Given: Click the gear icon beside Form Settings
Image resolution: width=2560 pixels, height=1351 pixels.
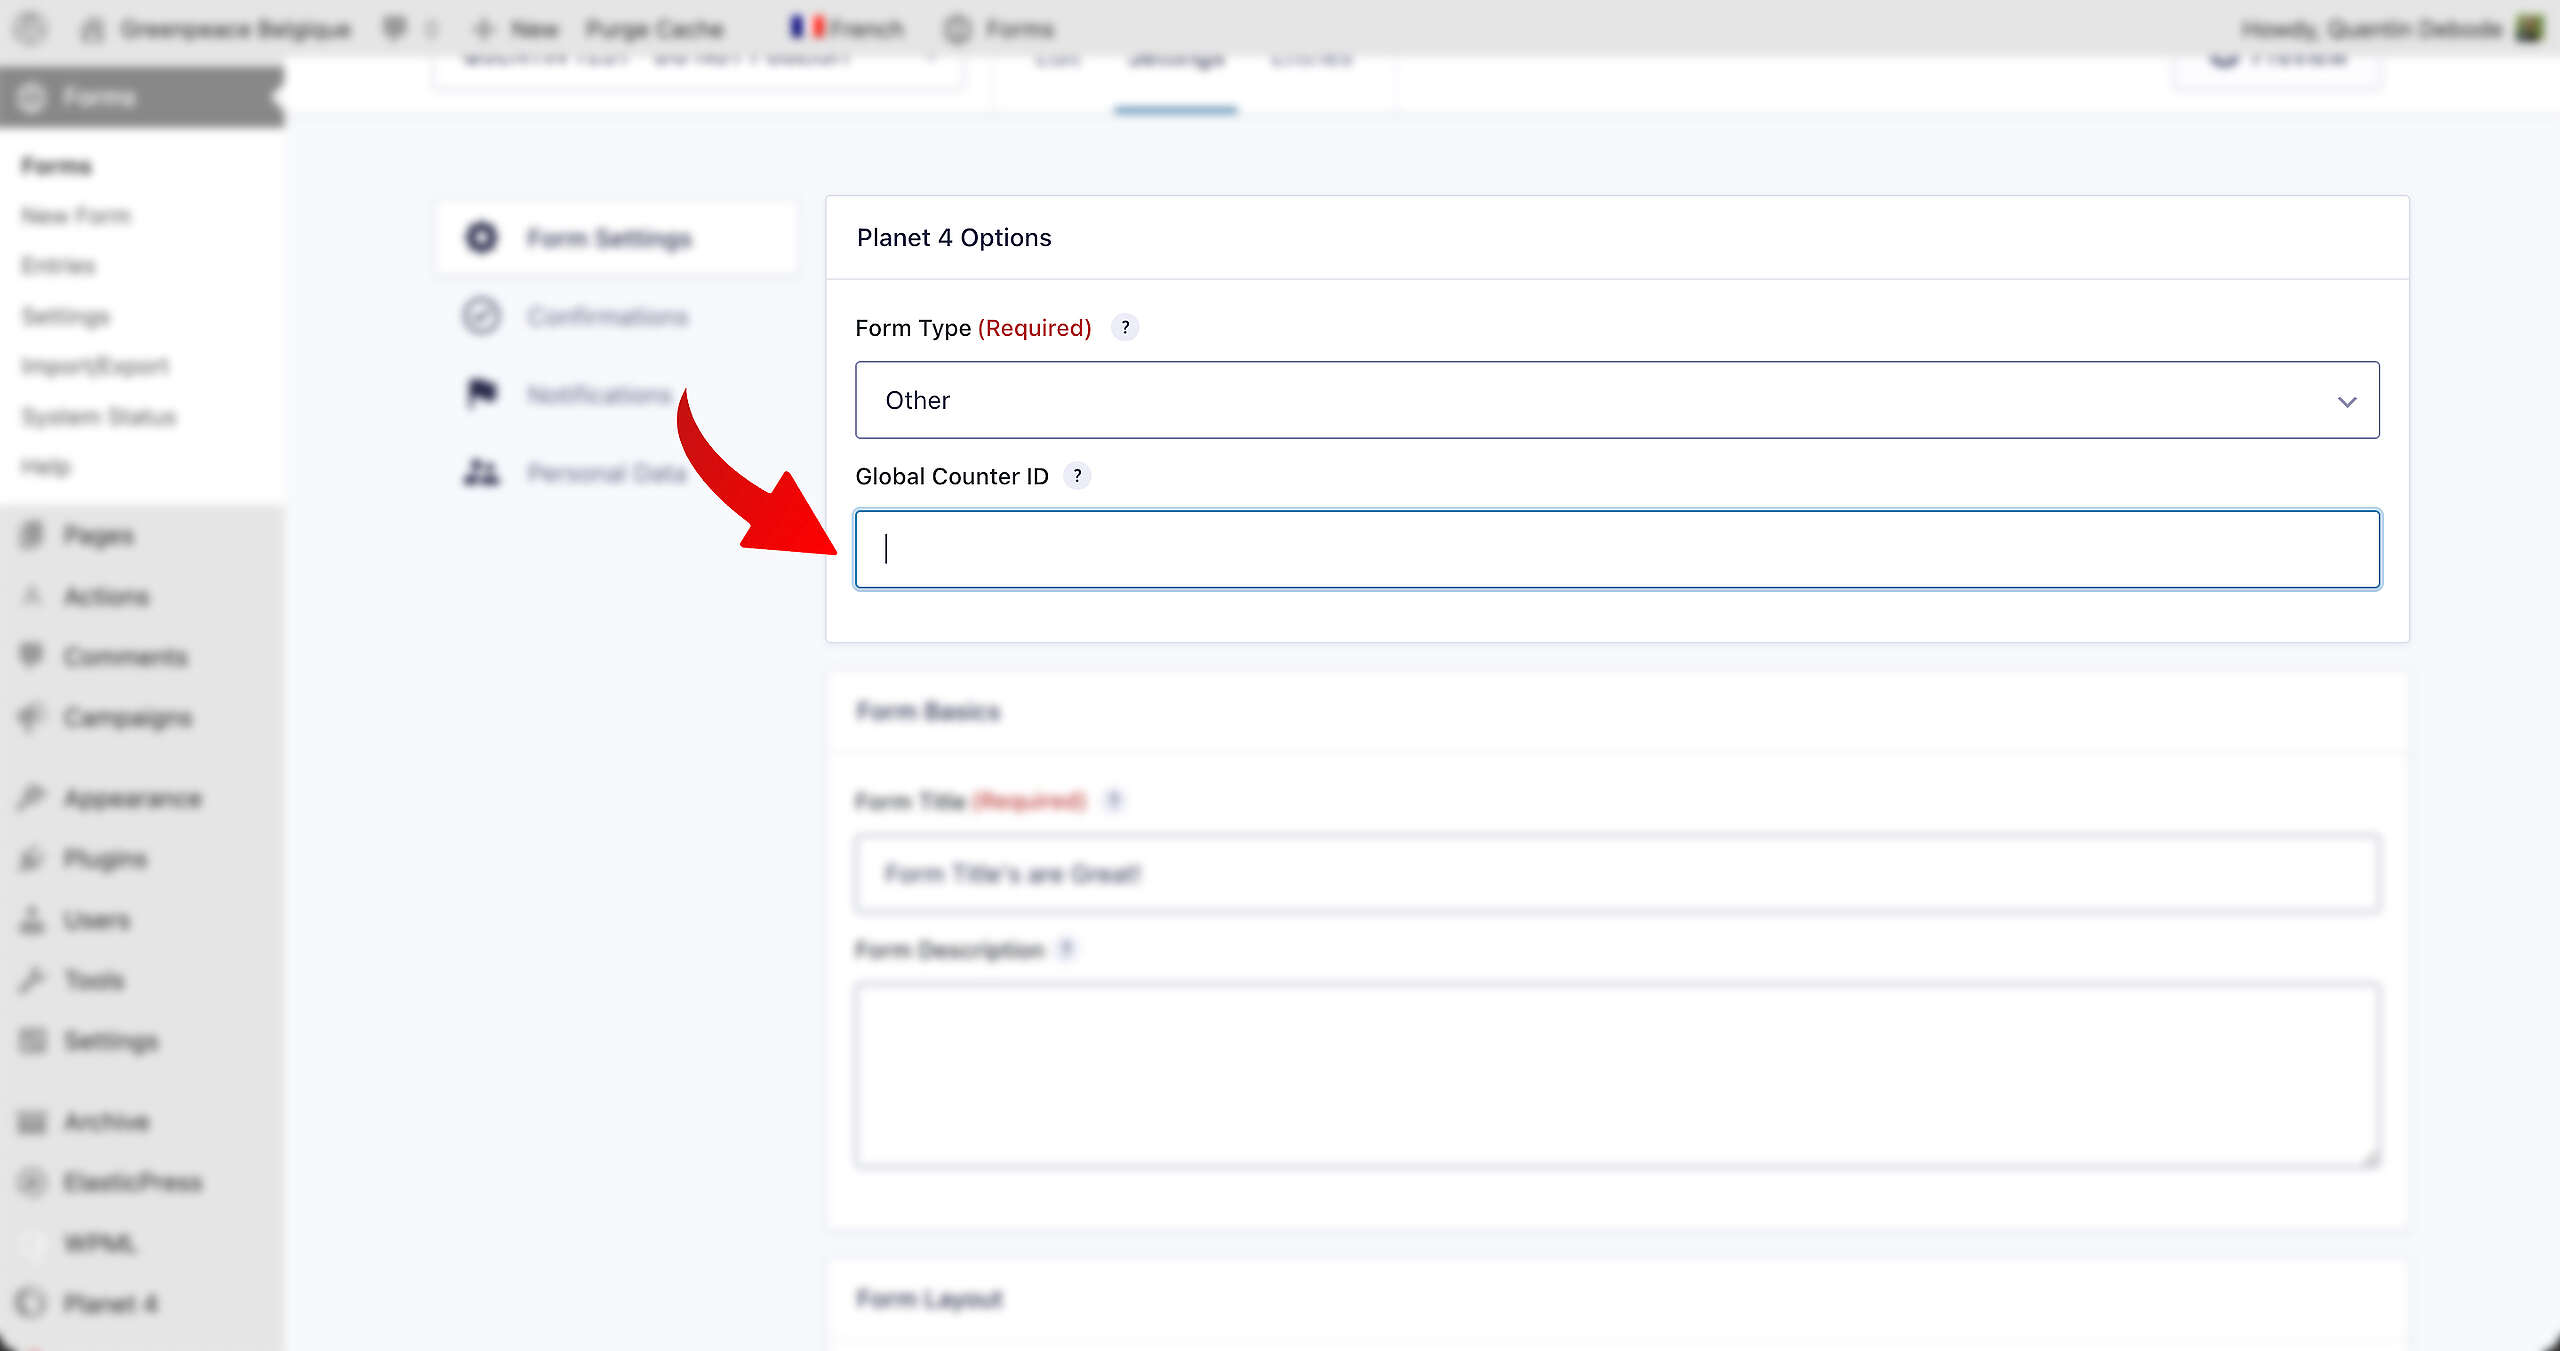Looking at the screenshot, I should point(481,238).
